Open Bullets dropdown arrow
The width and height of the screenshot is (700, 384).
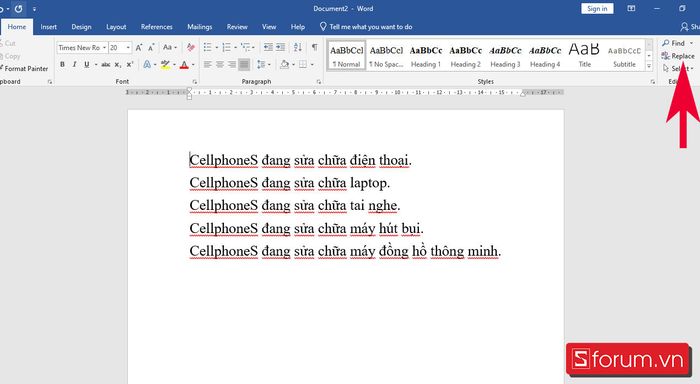tap(217, 47)
